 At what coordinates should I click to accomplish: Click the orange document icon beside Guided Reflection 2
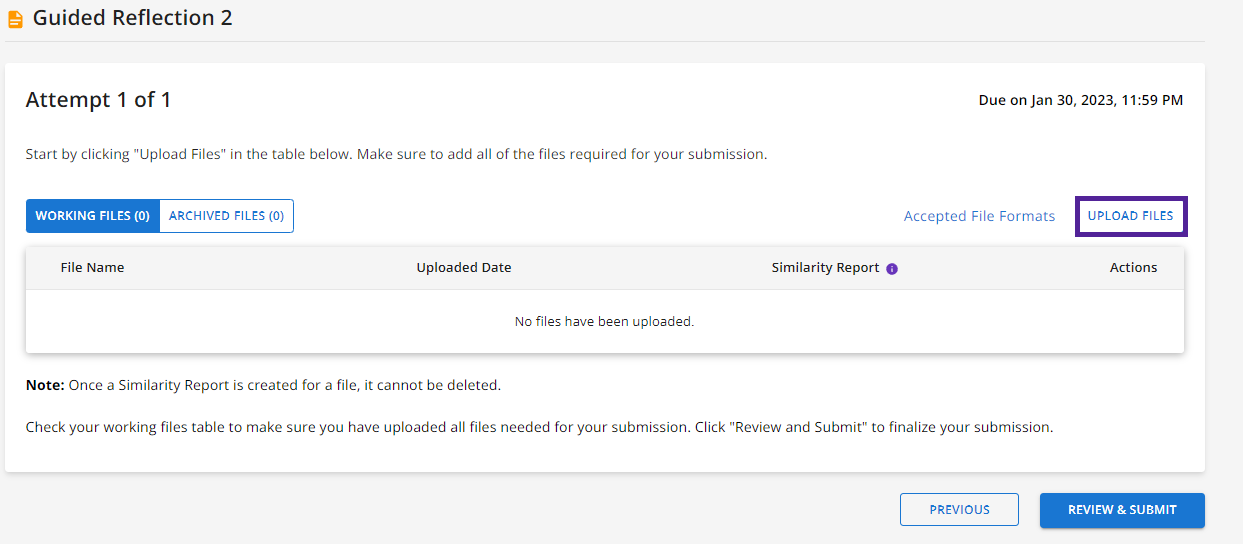click(x=15, y=19)
